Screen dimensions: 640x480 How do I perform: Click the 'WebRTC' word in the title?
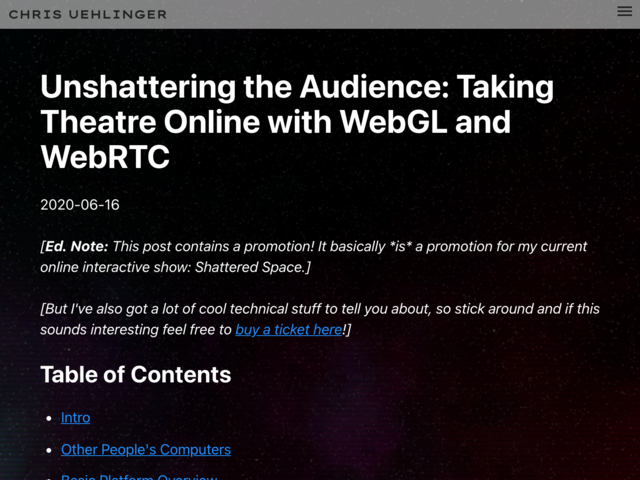pyautogui.click(x=105, y=157)
